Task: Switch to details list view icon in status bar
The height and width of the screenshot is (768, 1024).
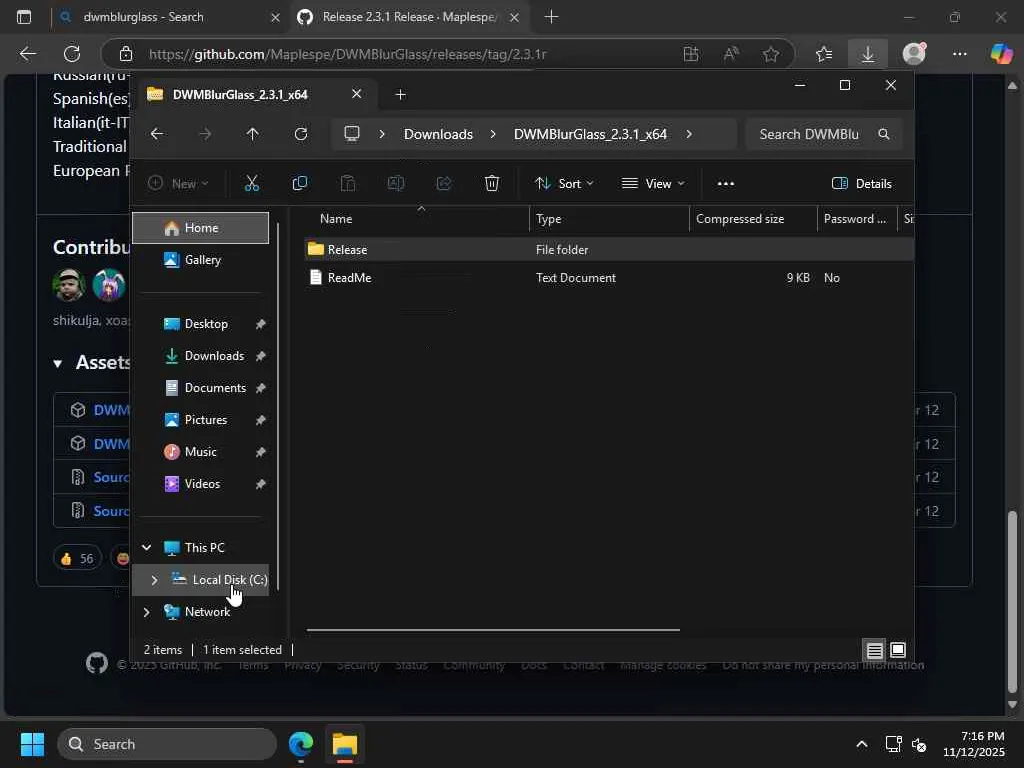Action: tap(874, 650)
